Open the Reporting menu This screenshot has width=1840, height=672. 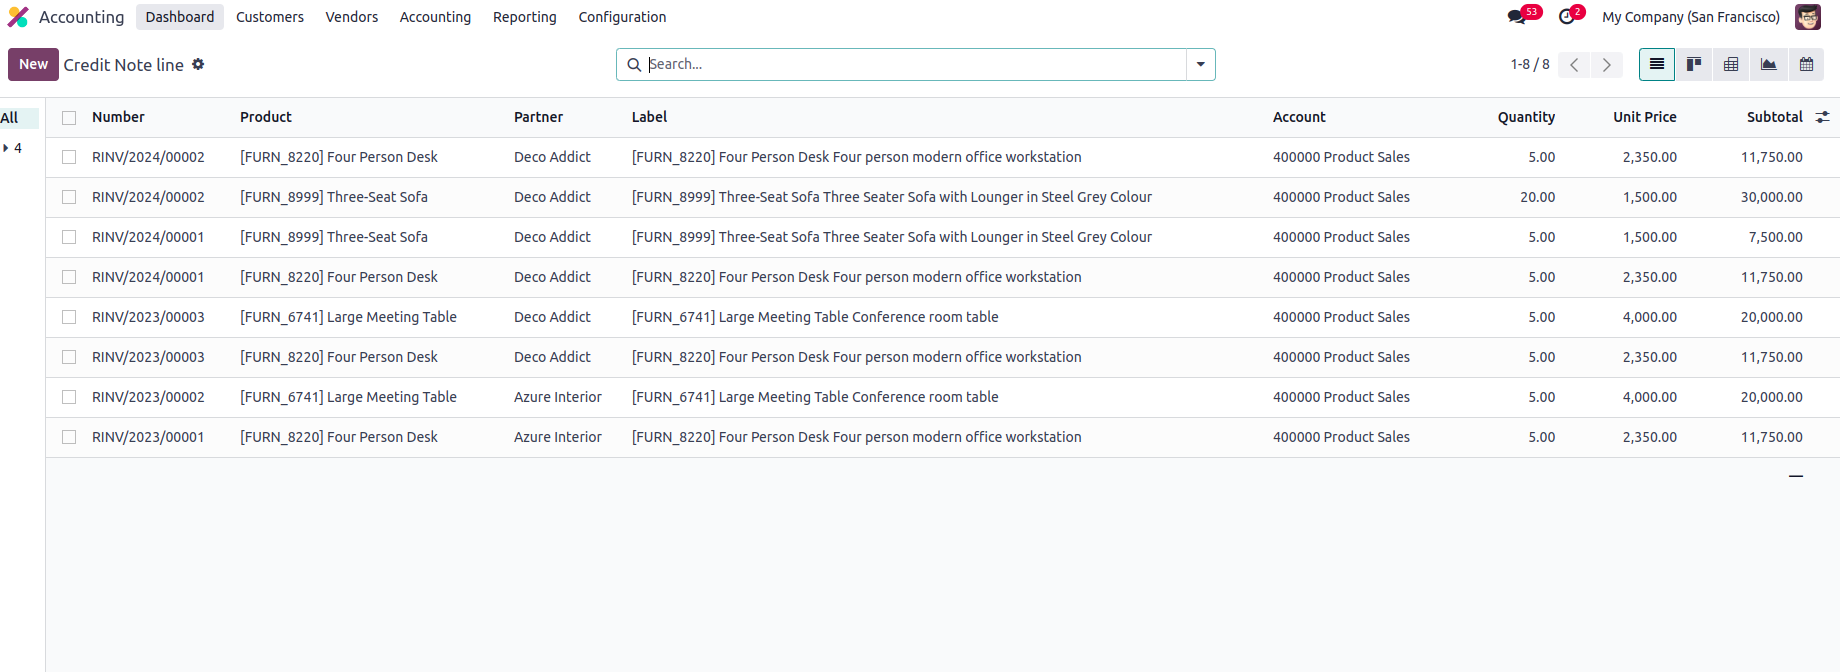point(524,17)
